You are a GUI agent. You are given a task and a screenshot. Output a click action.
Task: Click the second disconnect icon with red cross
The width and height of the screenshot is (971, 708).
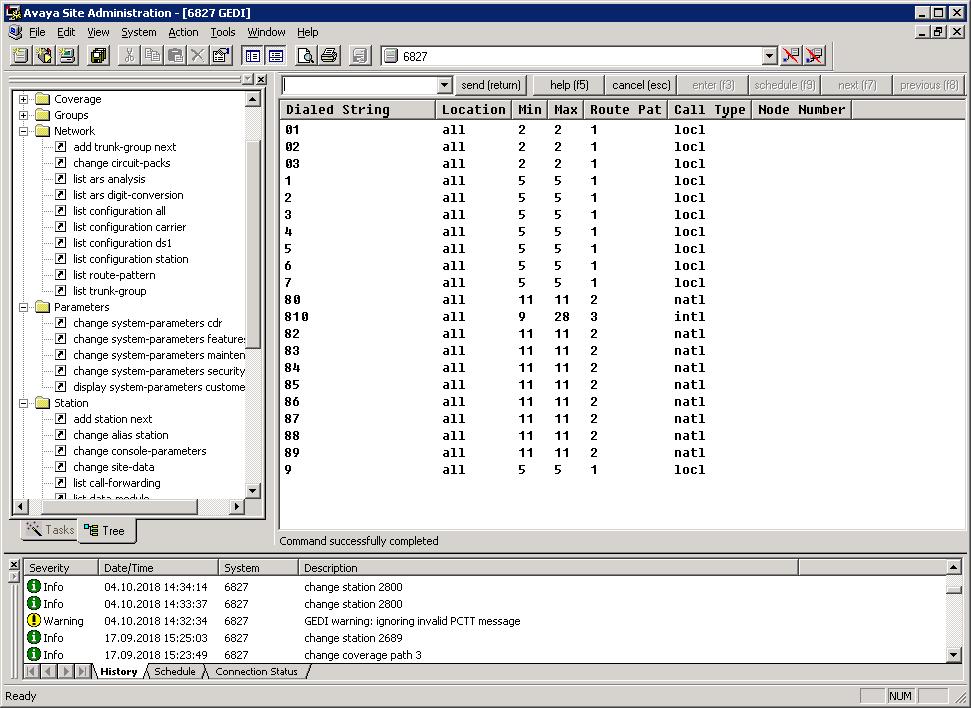pyautogui.click(x=814, y=56)
